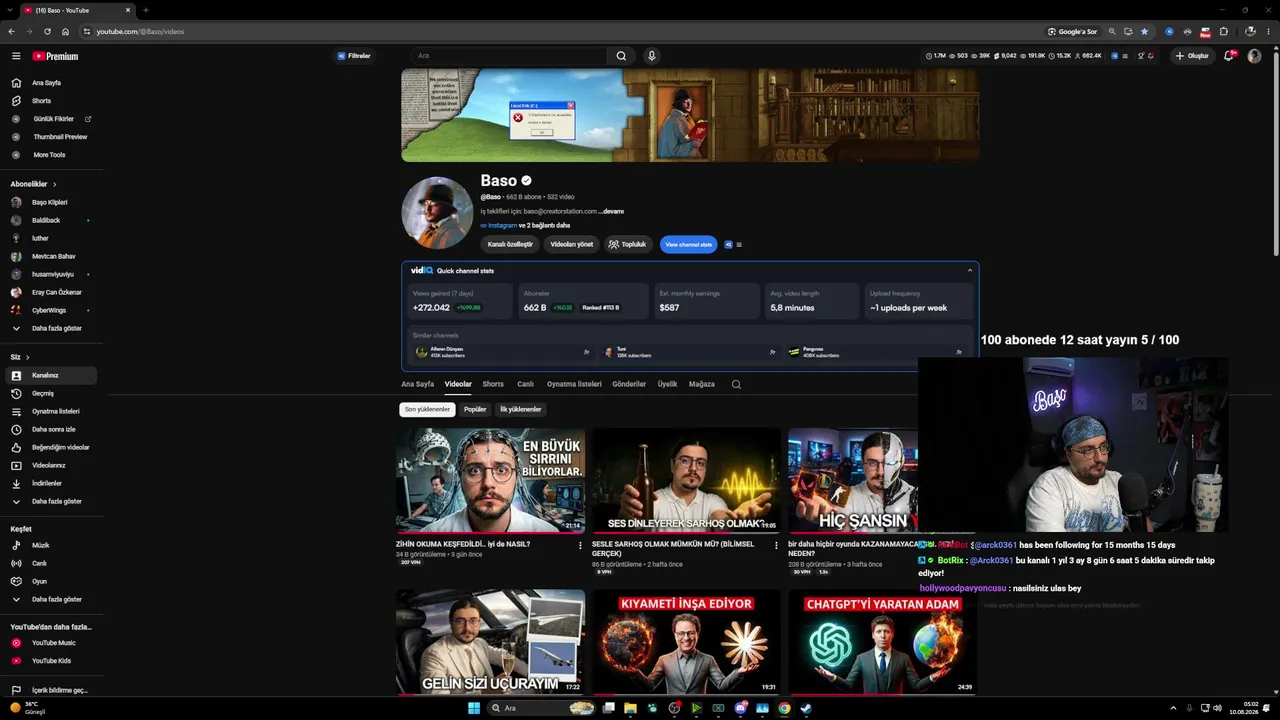Open the Topluluk community button

628,244
